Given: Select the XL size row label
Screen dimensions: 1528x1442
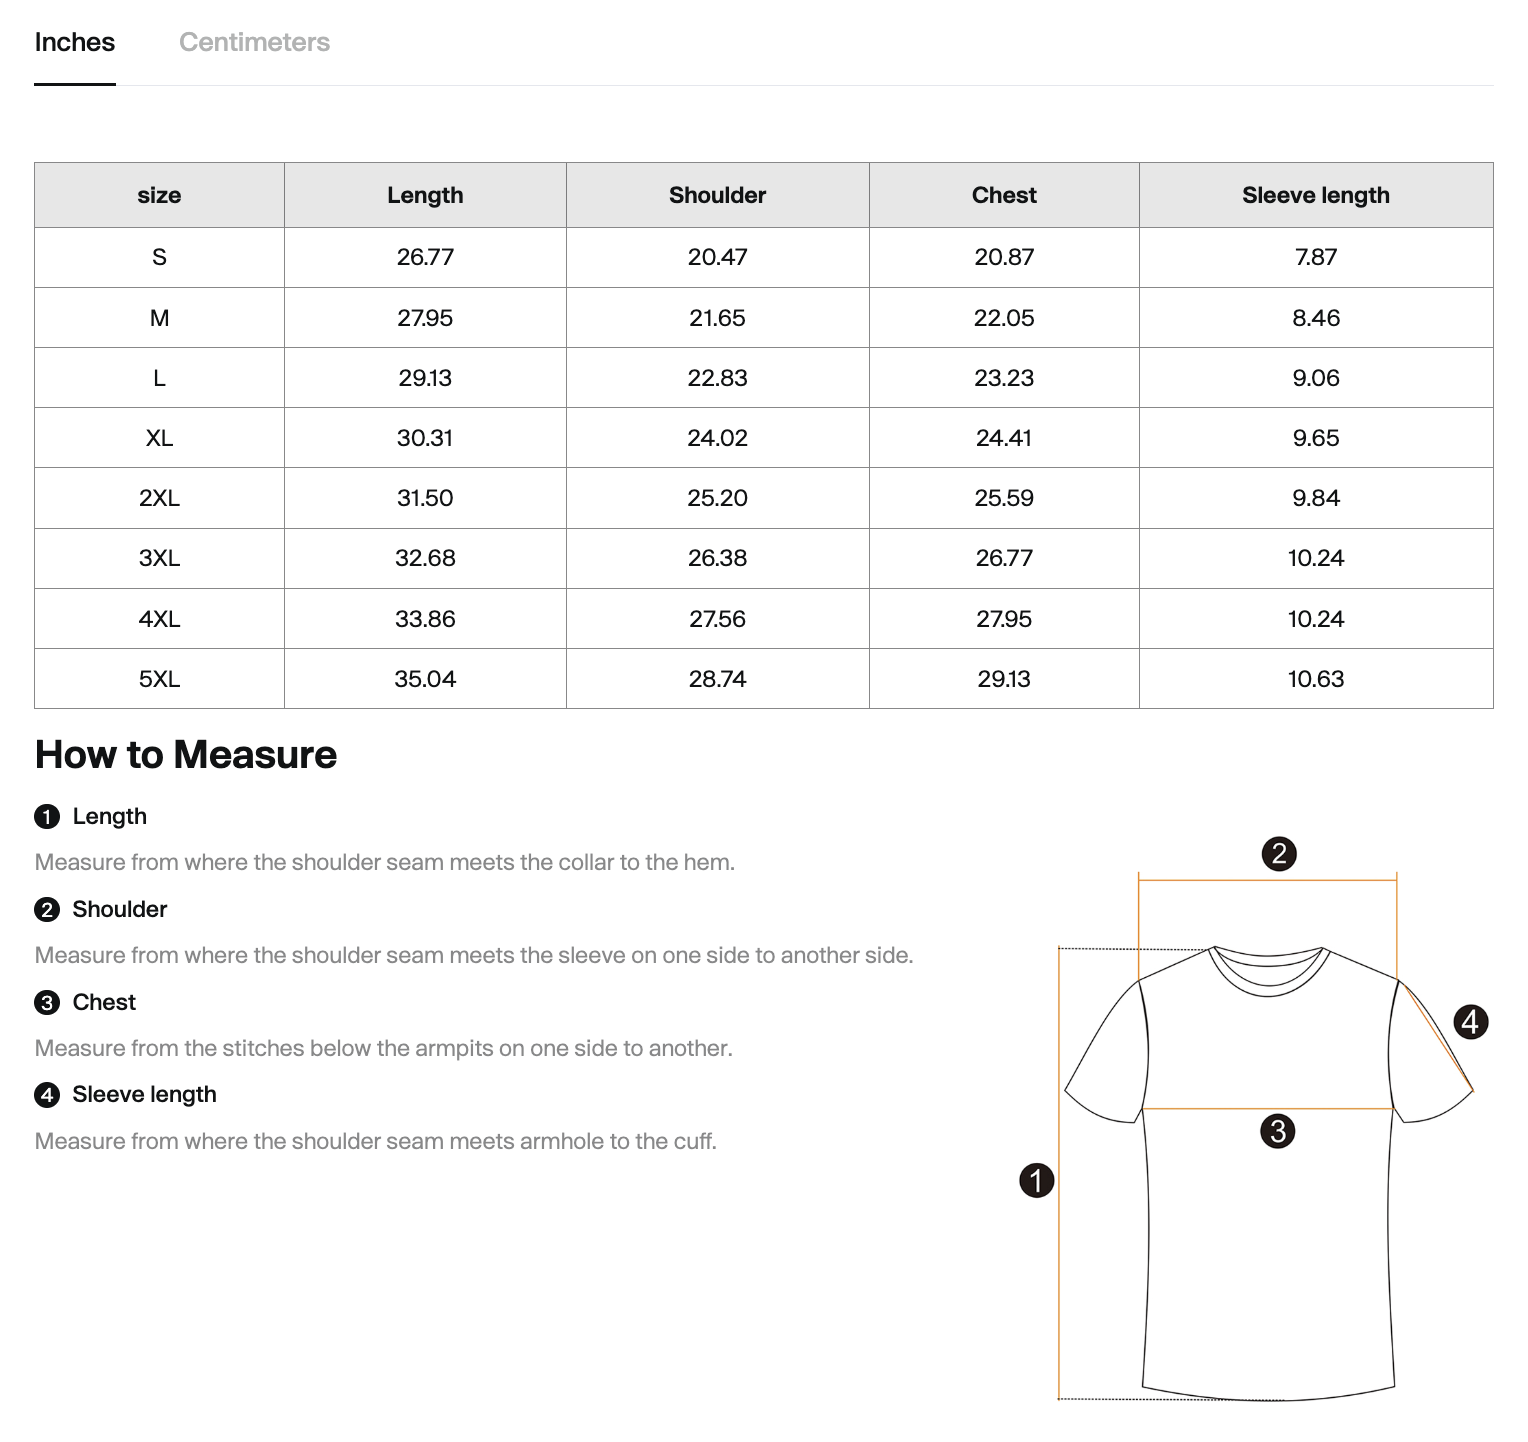Looking at the screenshot, I should 159,438.
